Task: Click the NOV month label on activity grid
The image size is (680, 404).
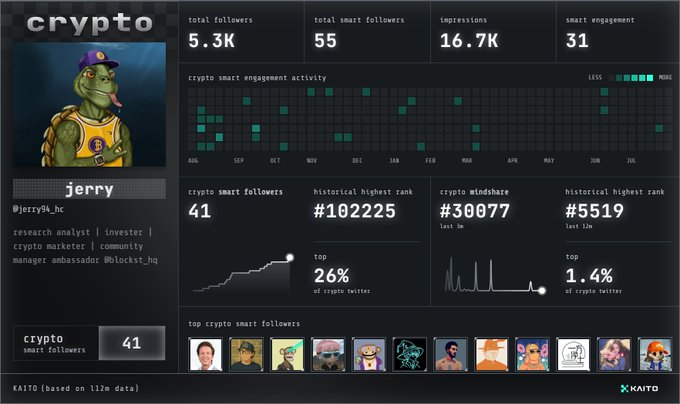Action: click(x=311, y=160)
